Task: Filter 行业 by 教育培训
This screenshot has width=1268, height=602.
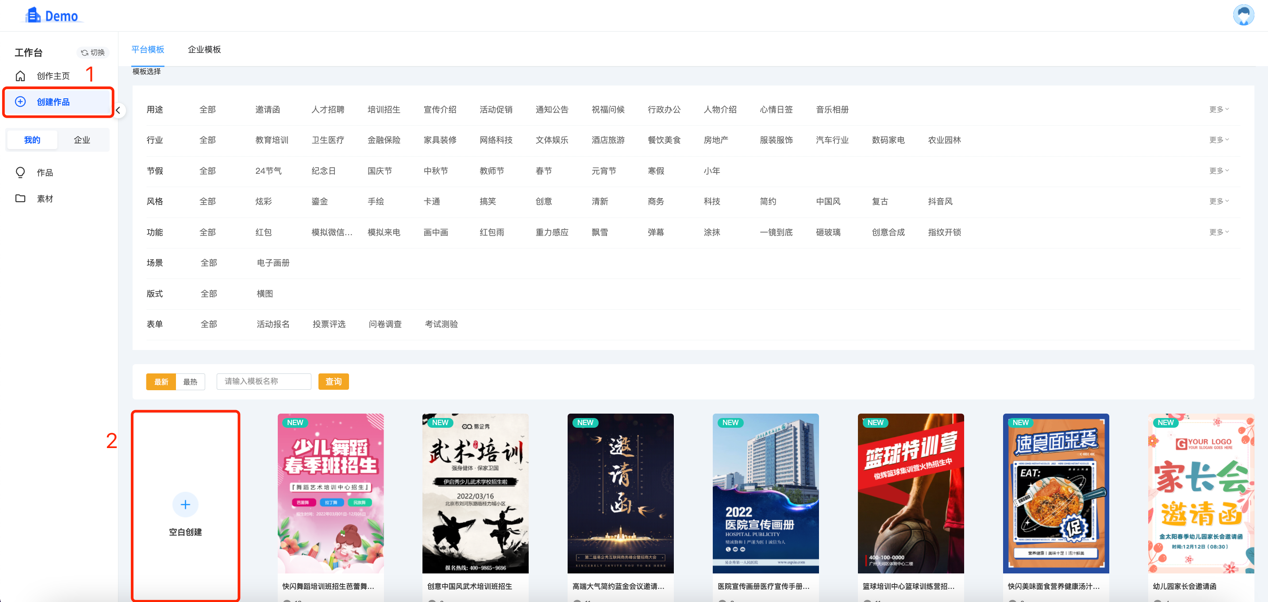Action: pyautogui.click(x=271, y=140)
